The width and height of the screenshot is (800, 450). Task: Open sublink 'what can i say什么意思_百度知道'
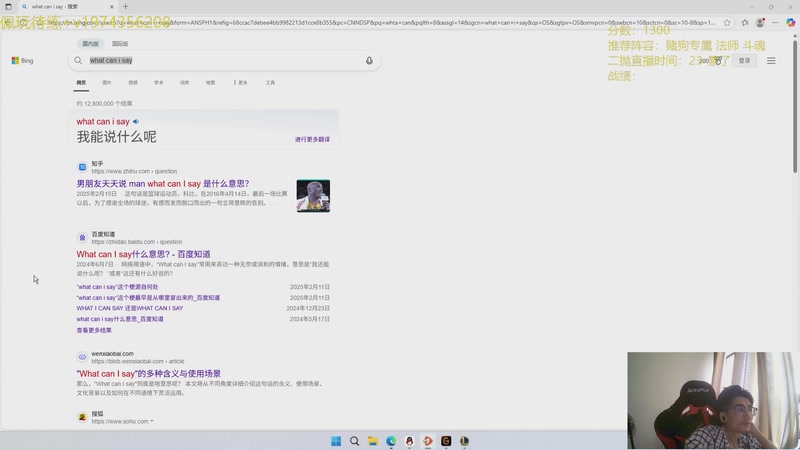(x=120, y=319)
